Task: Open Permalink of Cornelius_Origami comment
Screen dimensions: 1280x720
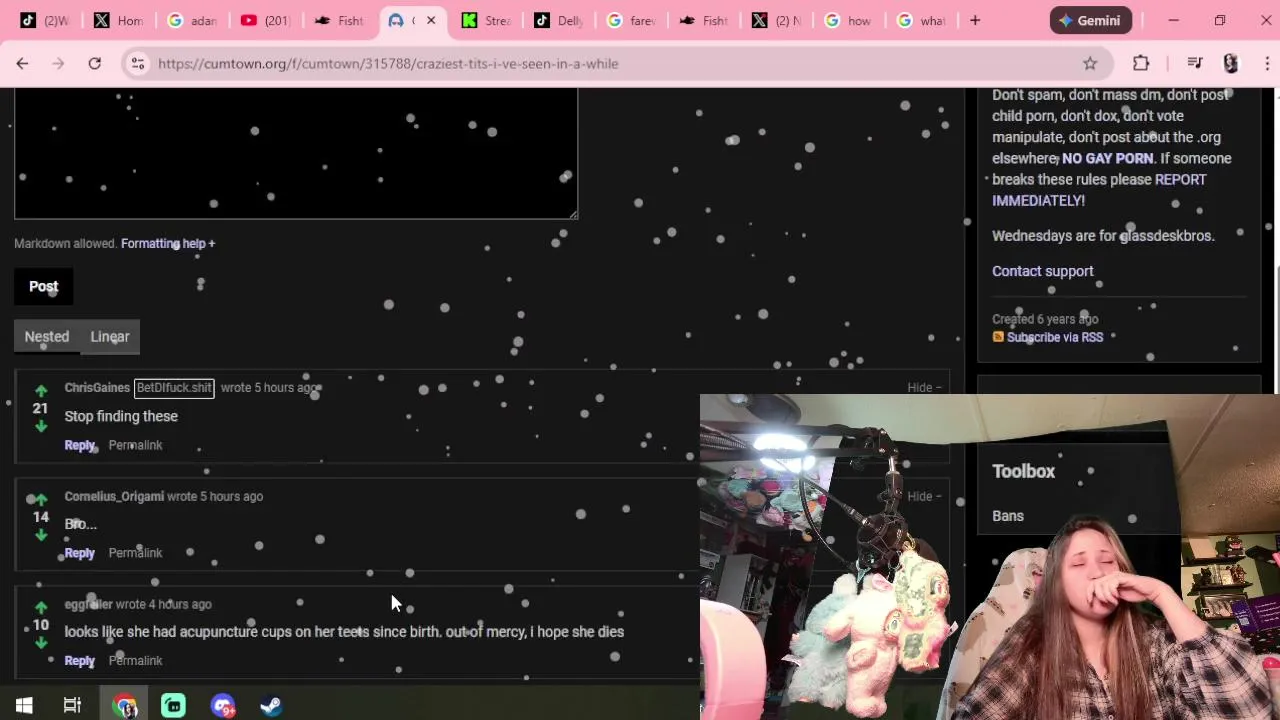Action: (x=135, y=553)
